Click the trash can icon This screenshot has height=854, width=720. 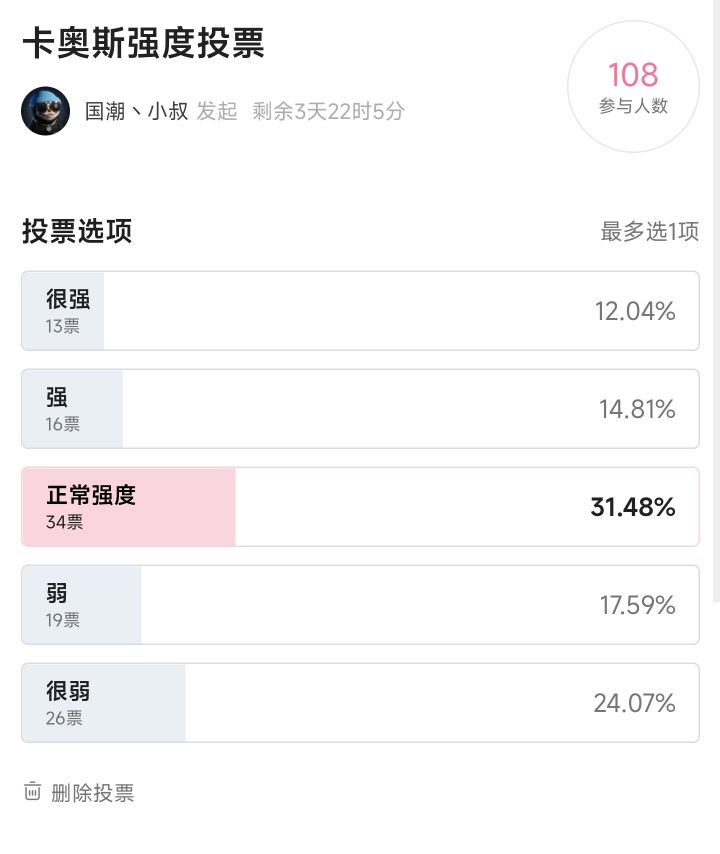[33, 792]
